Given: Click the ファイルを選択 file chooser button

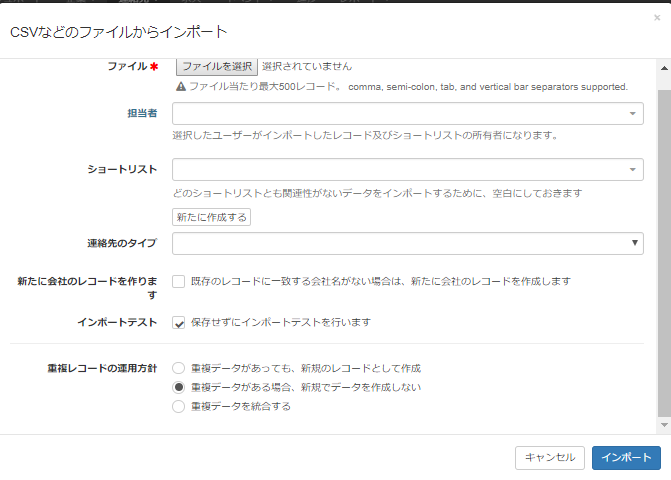Looking at the screenshot, I should (217, 66).
